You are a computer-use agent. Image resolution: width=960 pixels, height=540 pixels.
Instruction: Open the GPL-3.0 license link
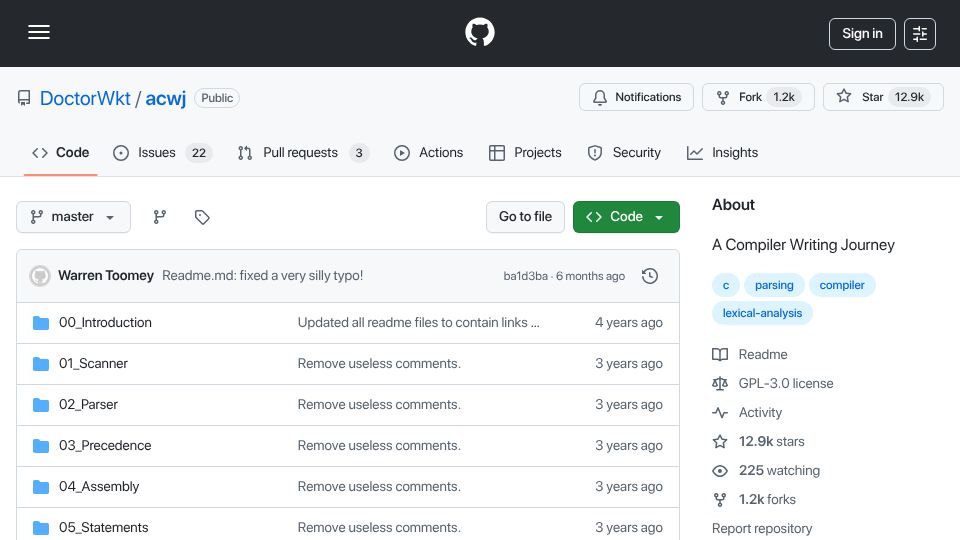[x=773, y=383]
